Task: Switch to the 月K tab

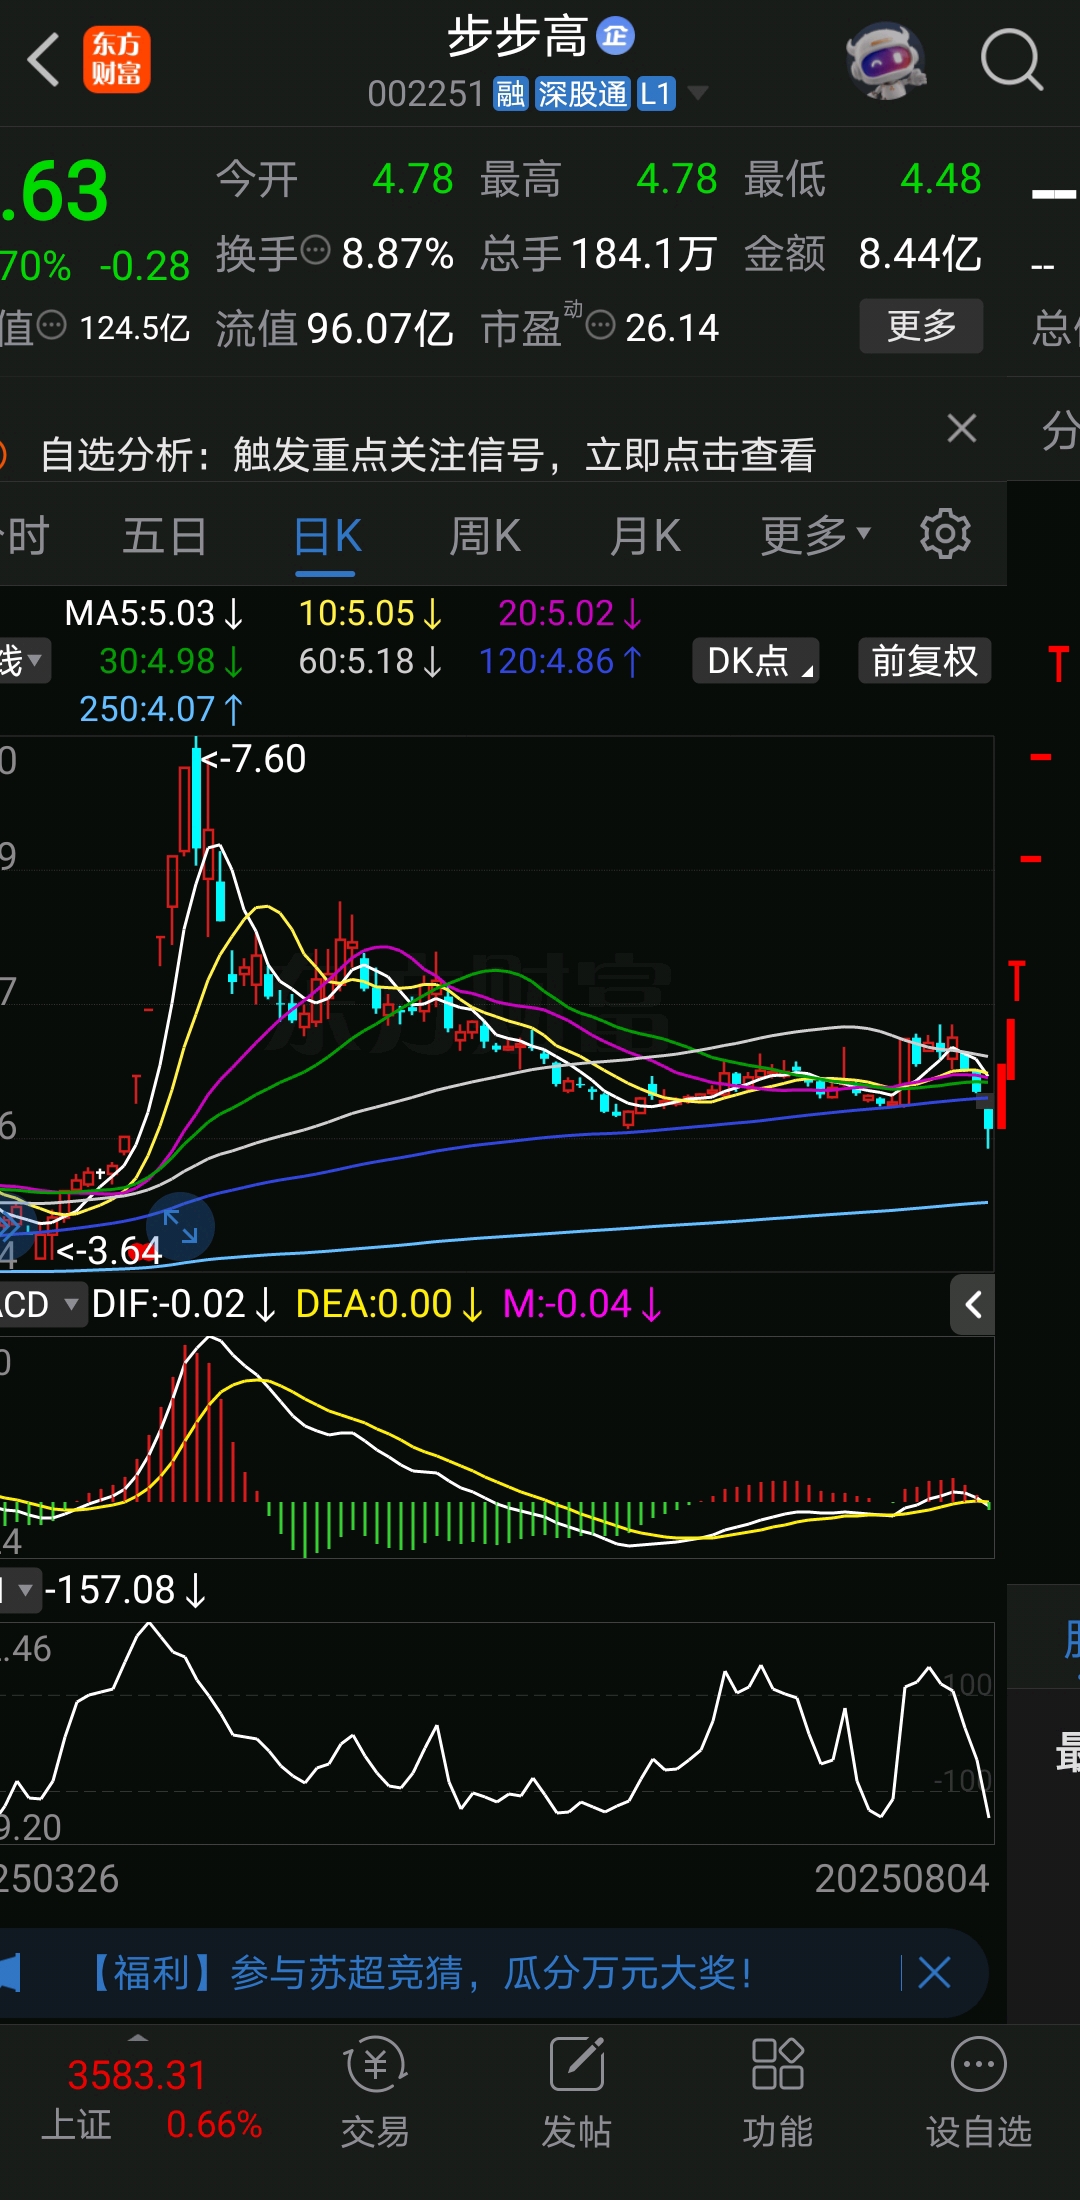Action: pyautogui.click(x=645, y=536)
